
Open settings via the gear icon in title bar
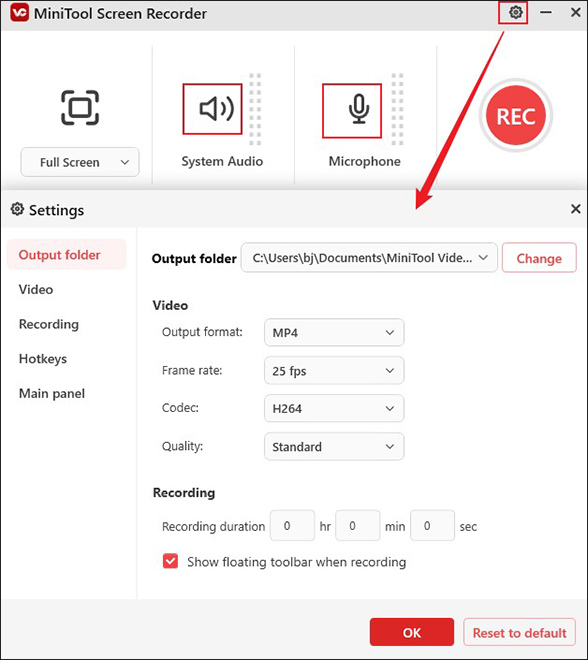coord(515,12)
